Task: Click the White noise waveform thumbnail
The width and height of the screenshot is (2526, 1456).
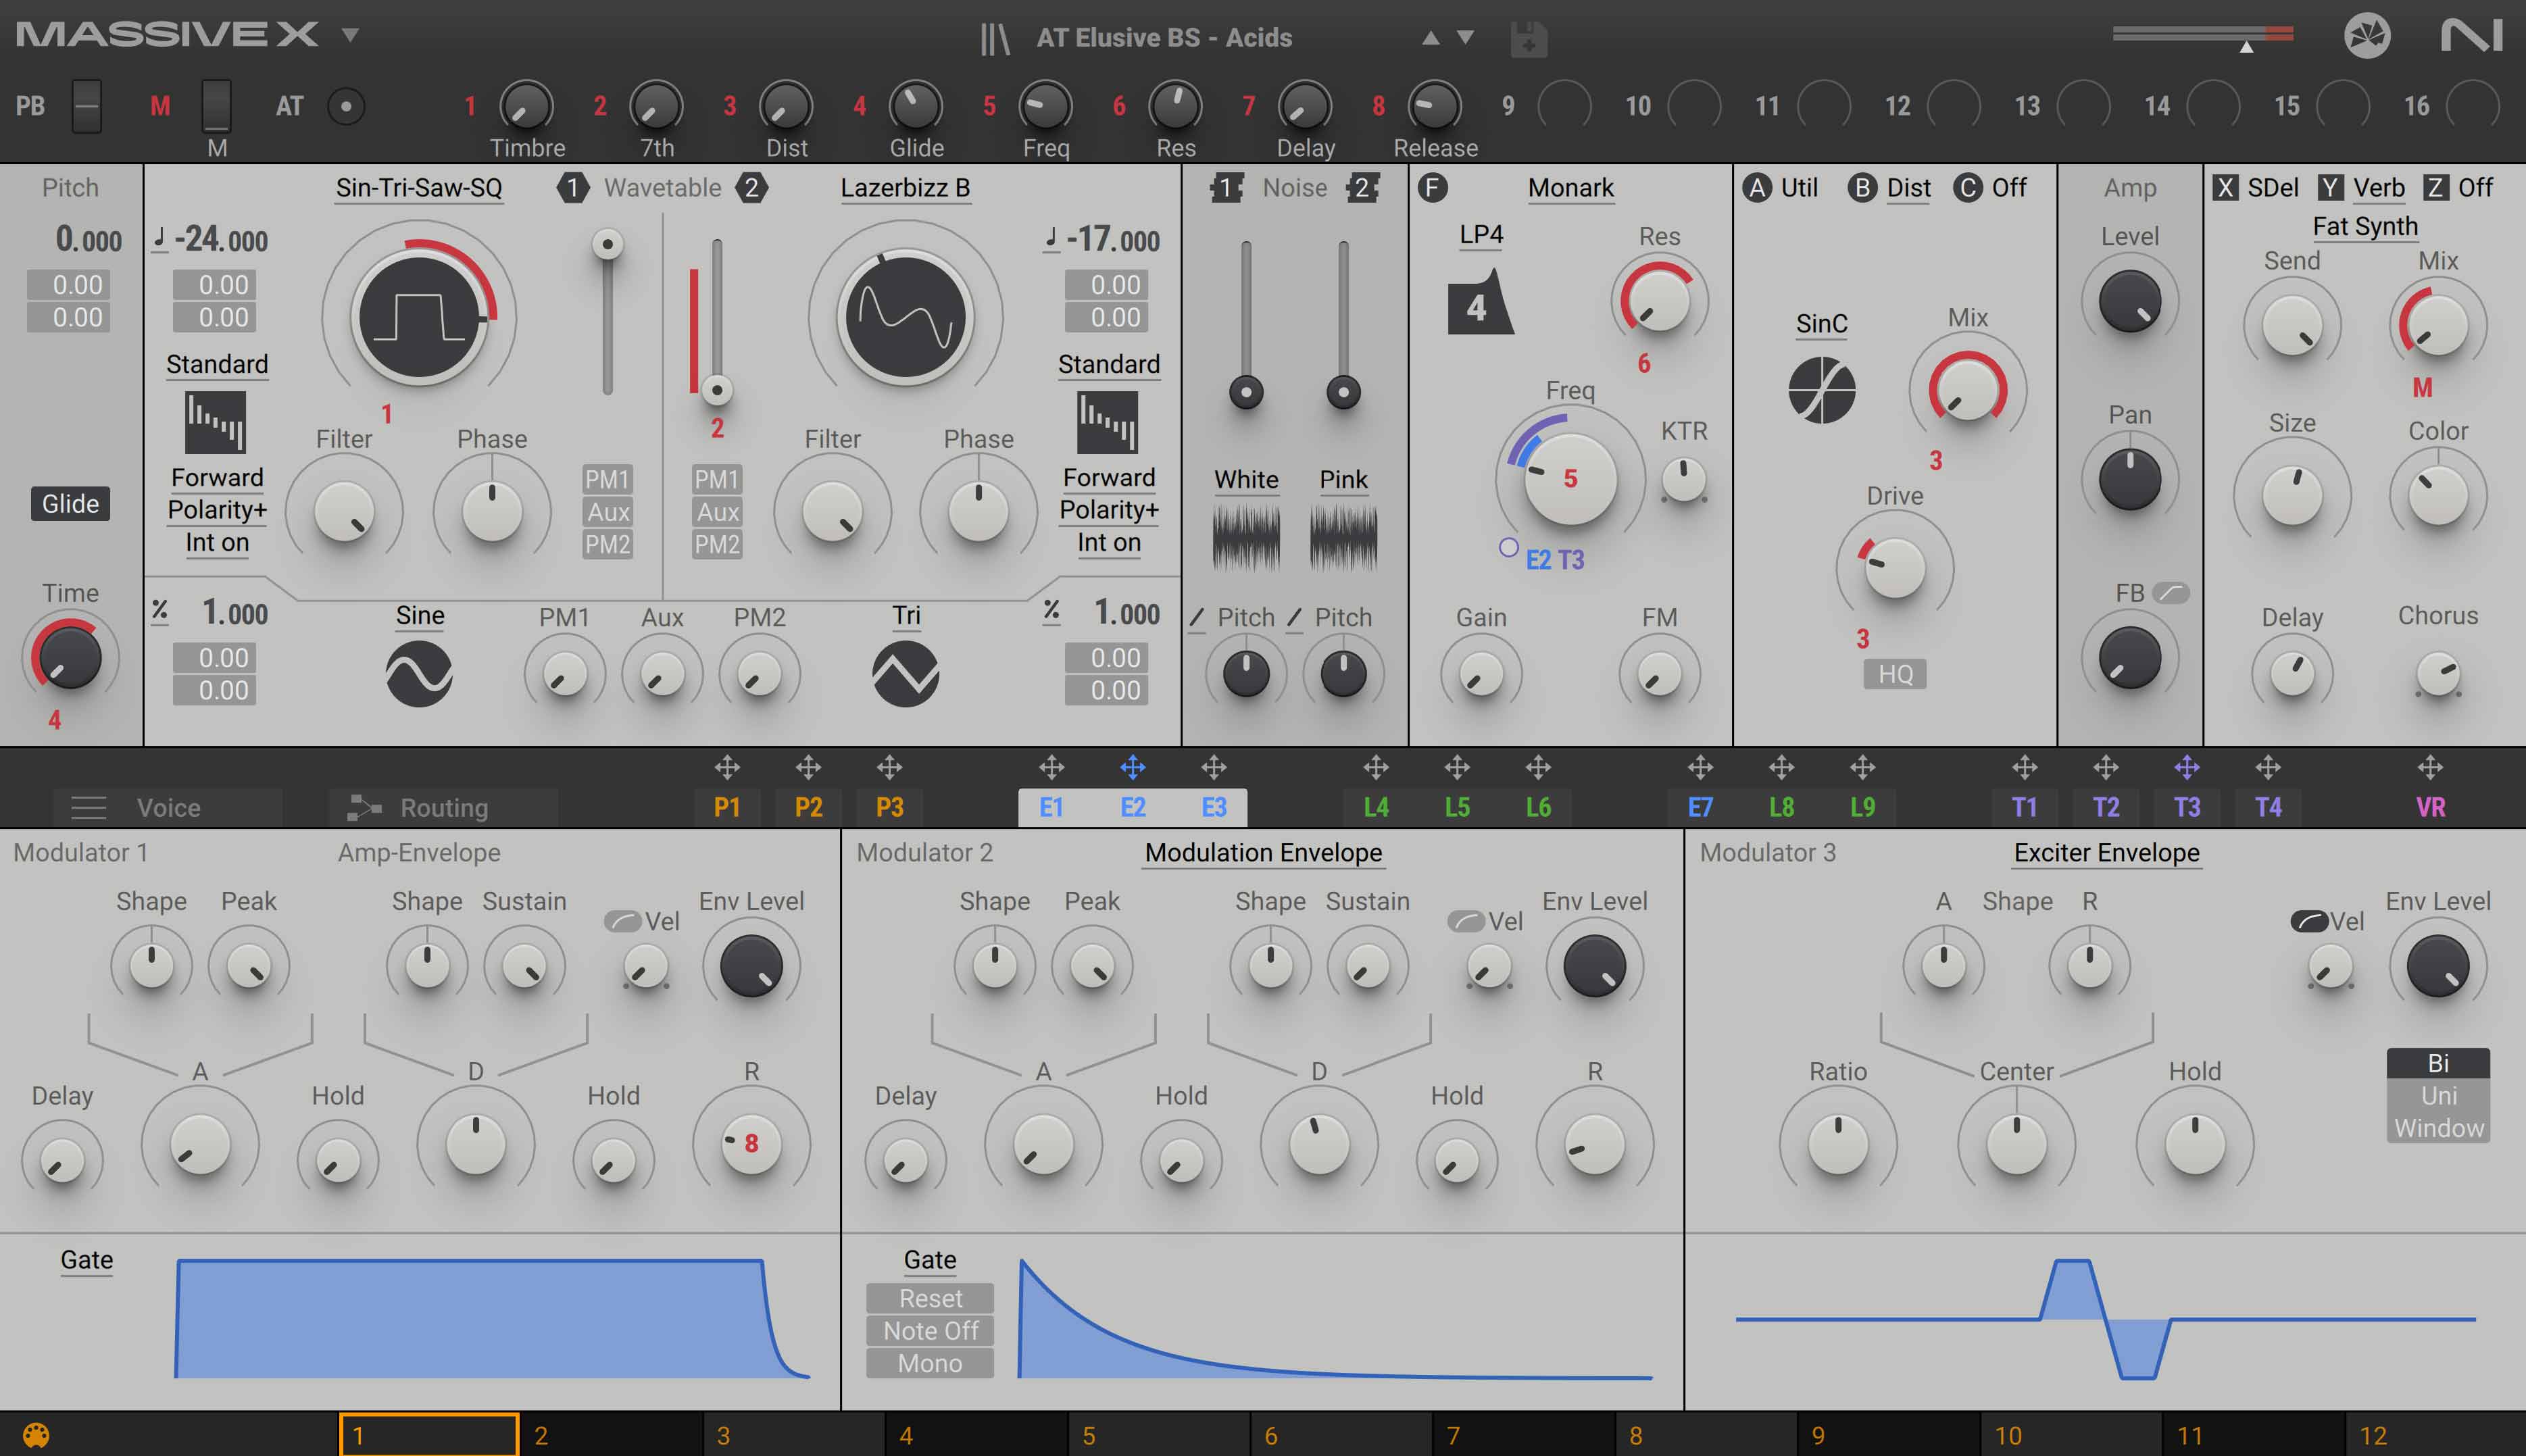Action: [x=1246, y=538]
